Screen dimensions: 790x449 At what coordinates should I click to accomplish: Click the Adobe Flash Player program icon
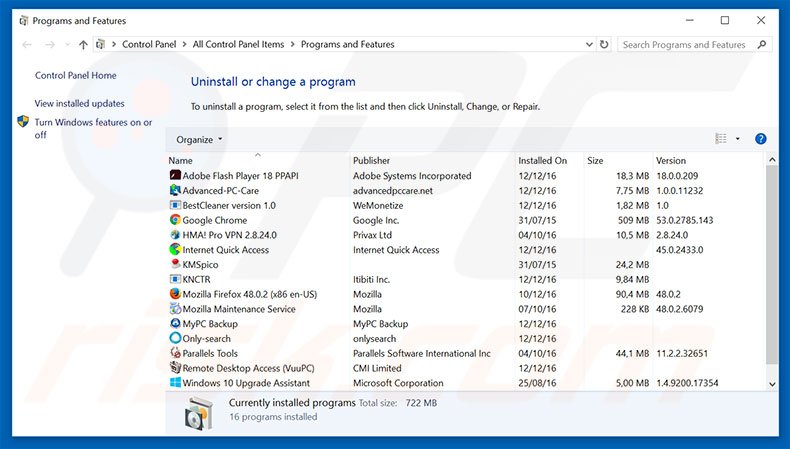[175, 175]
